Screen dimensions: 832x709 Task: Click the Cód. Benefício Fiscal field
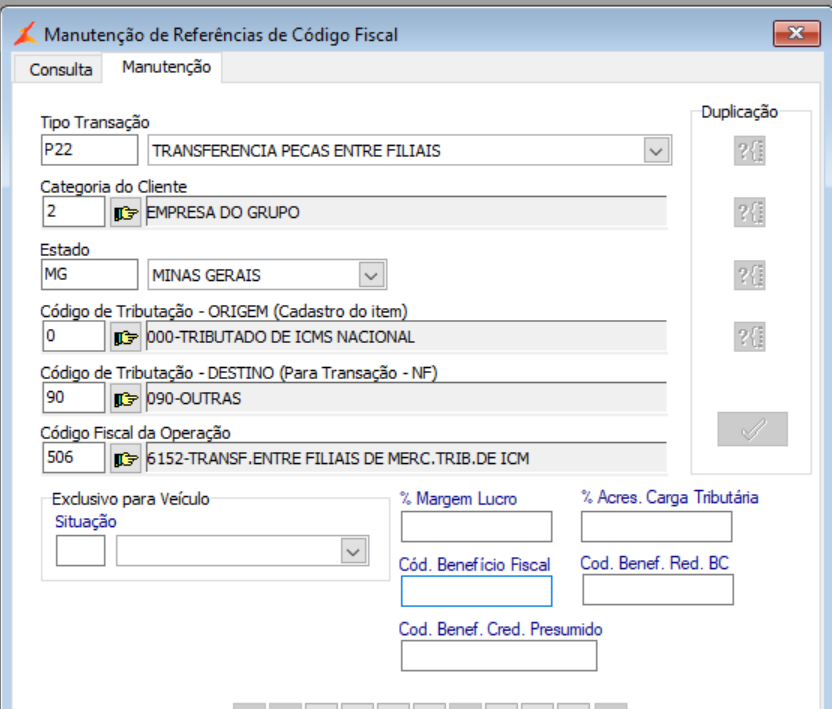[476, 591]
